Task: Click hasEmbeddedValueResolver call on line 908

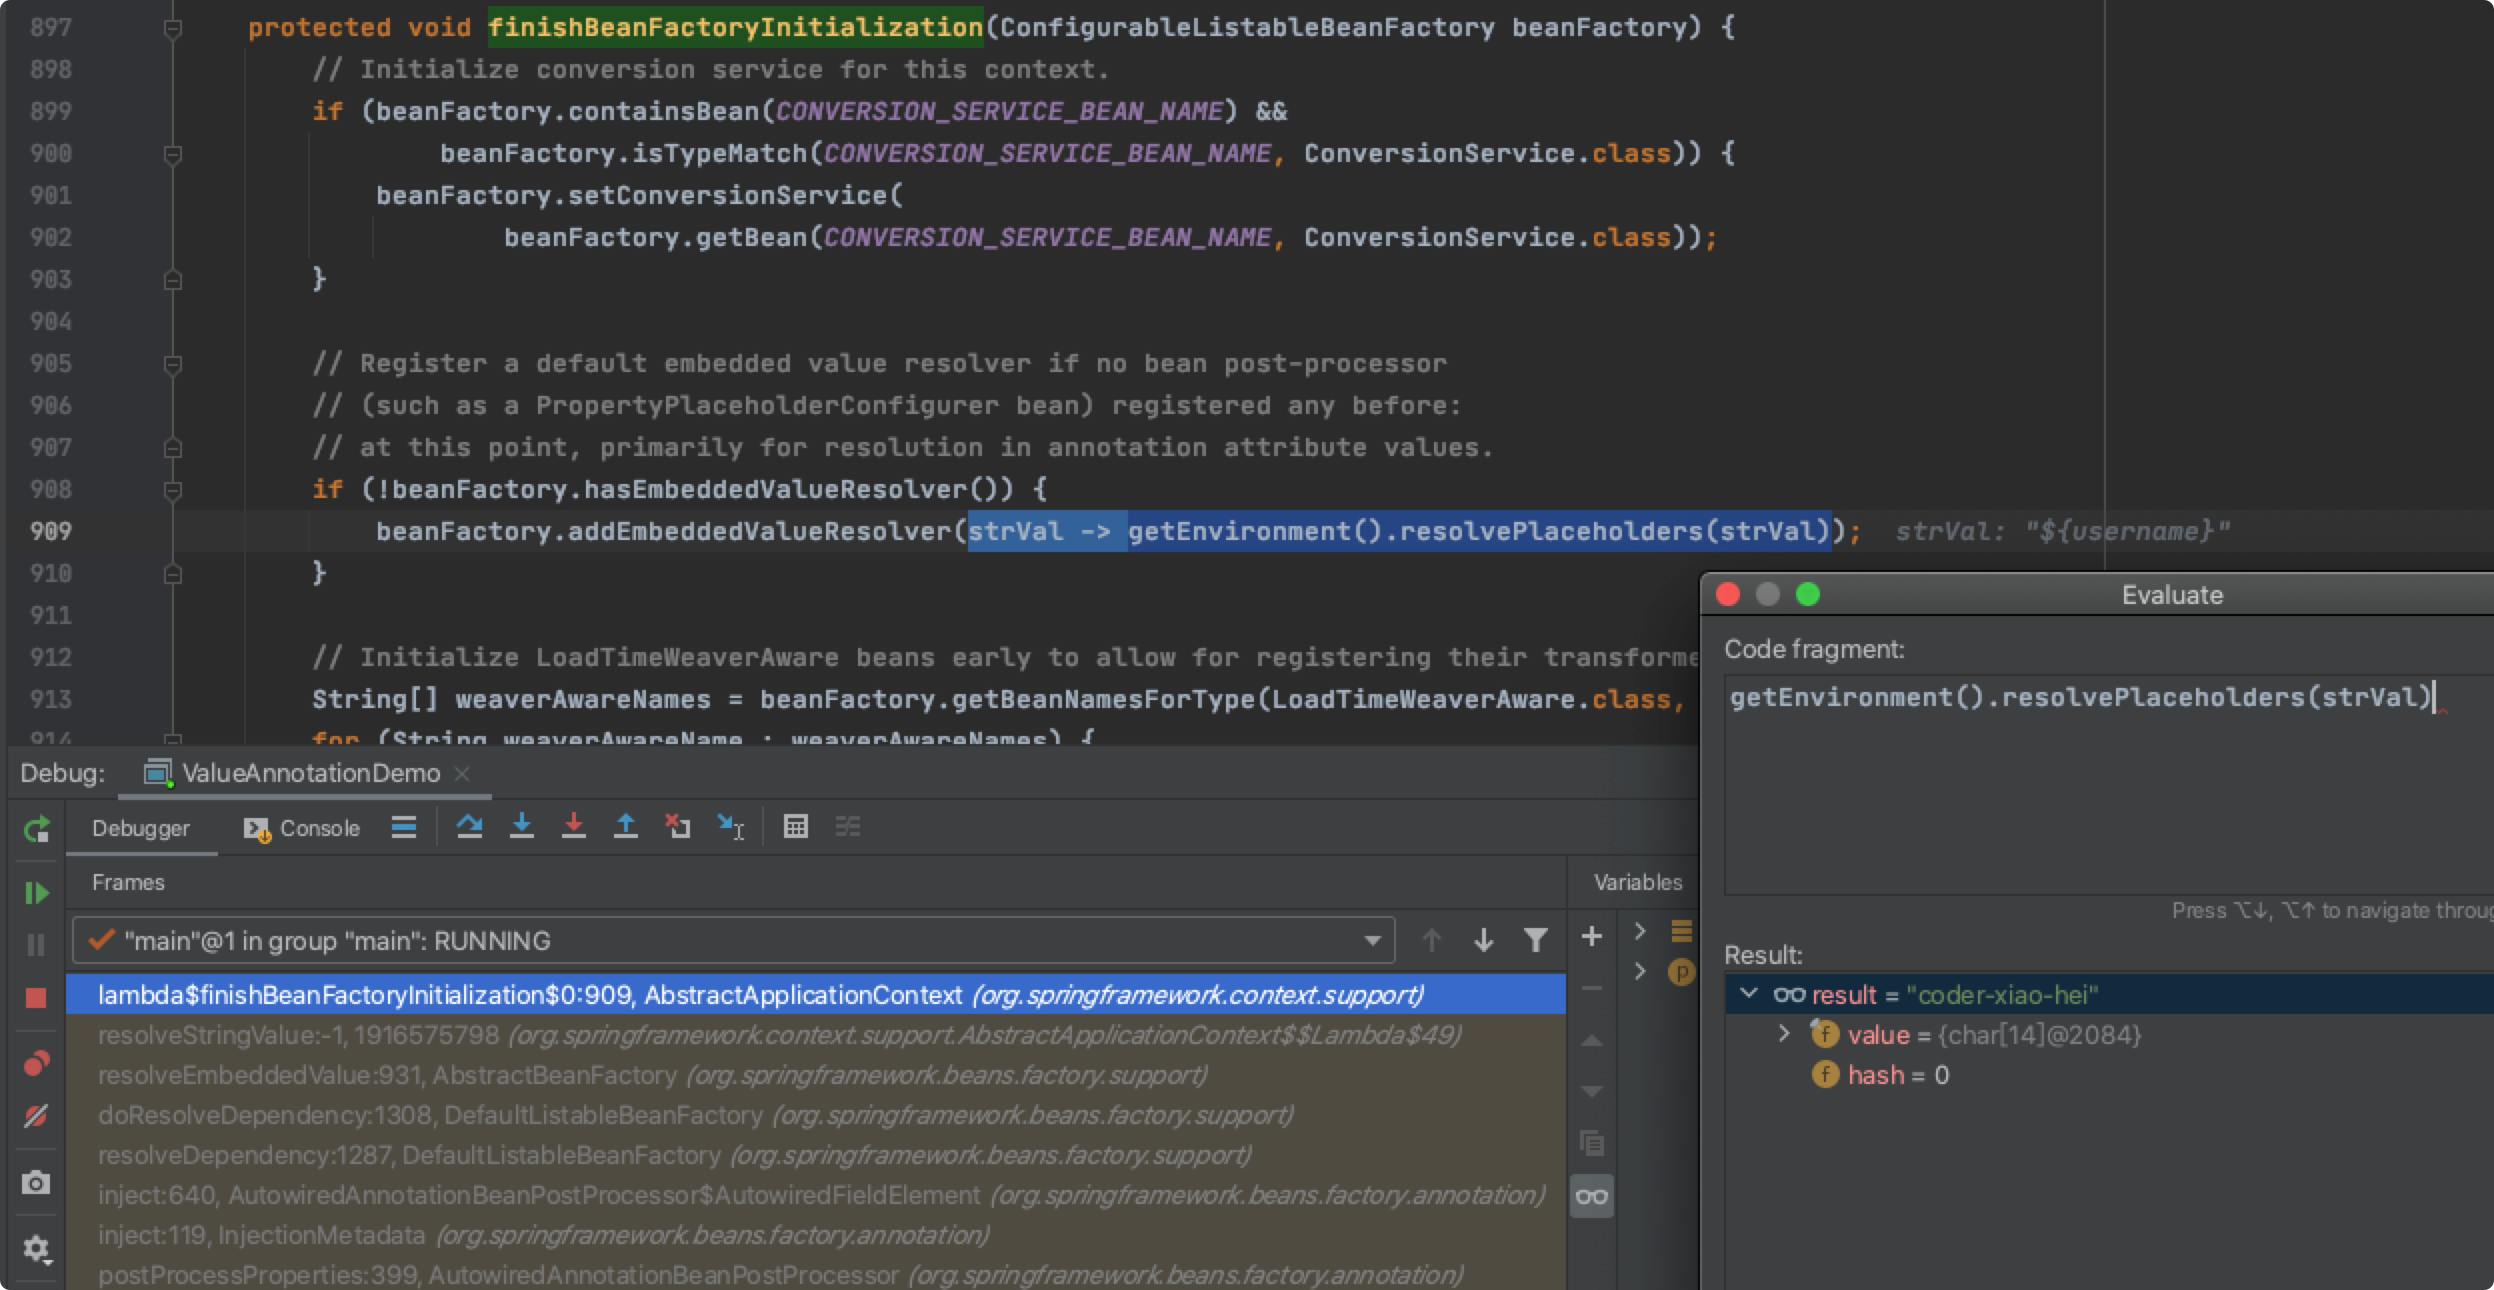Action: pyautogui.click(x=776, y=489)
